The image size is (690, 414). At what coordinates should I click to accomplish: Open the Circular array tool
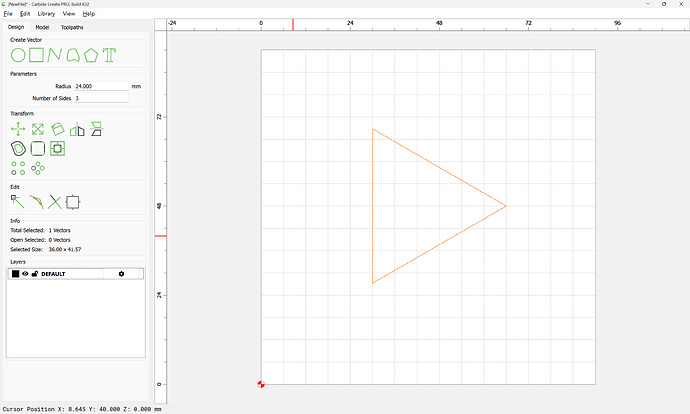38,168
